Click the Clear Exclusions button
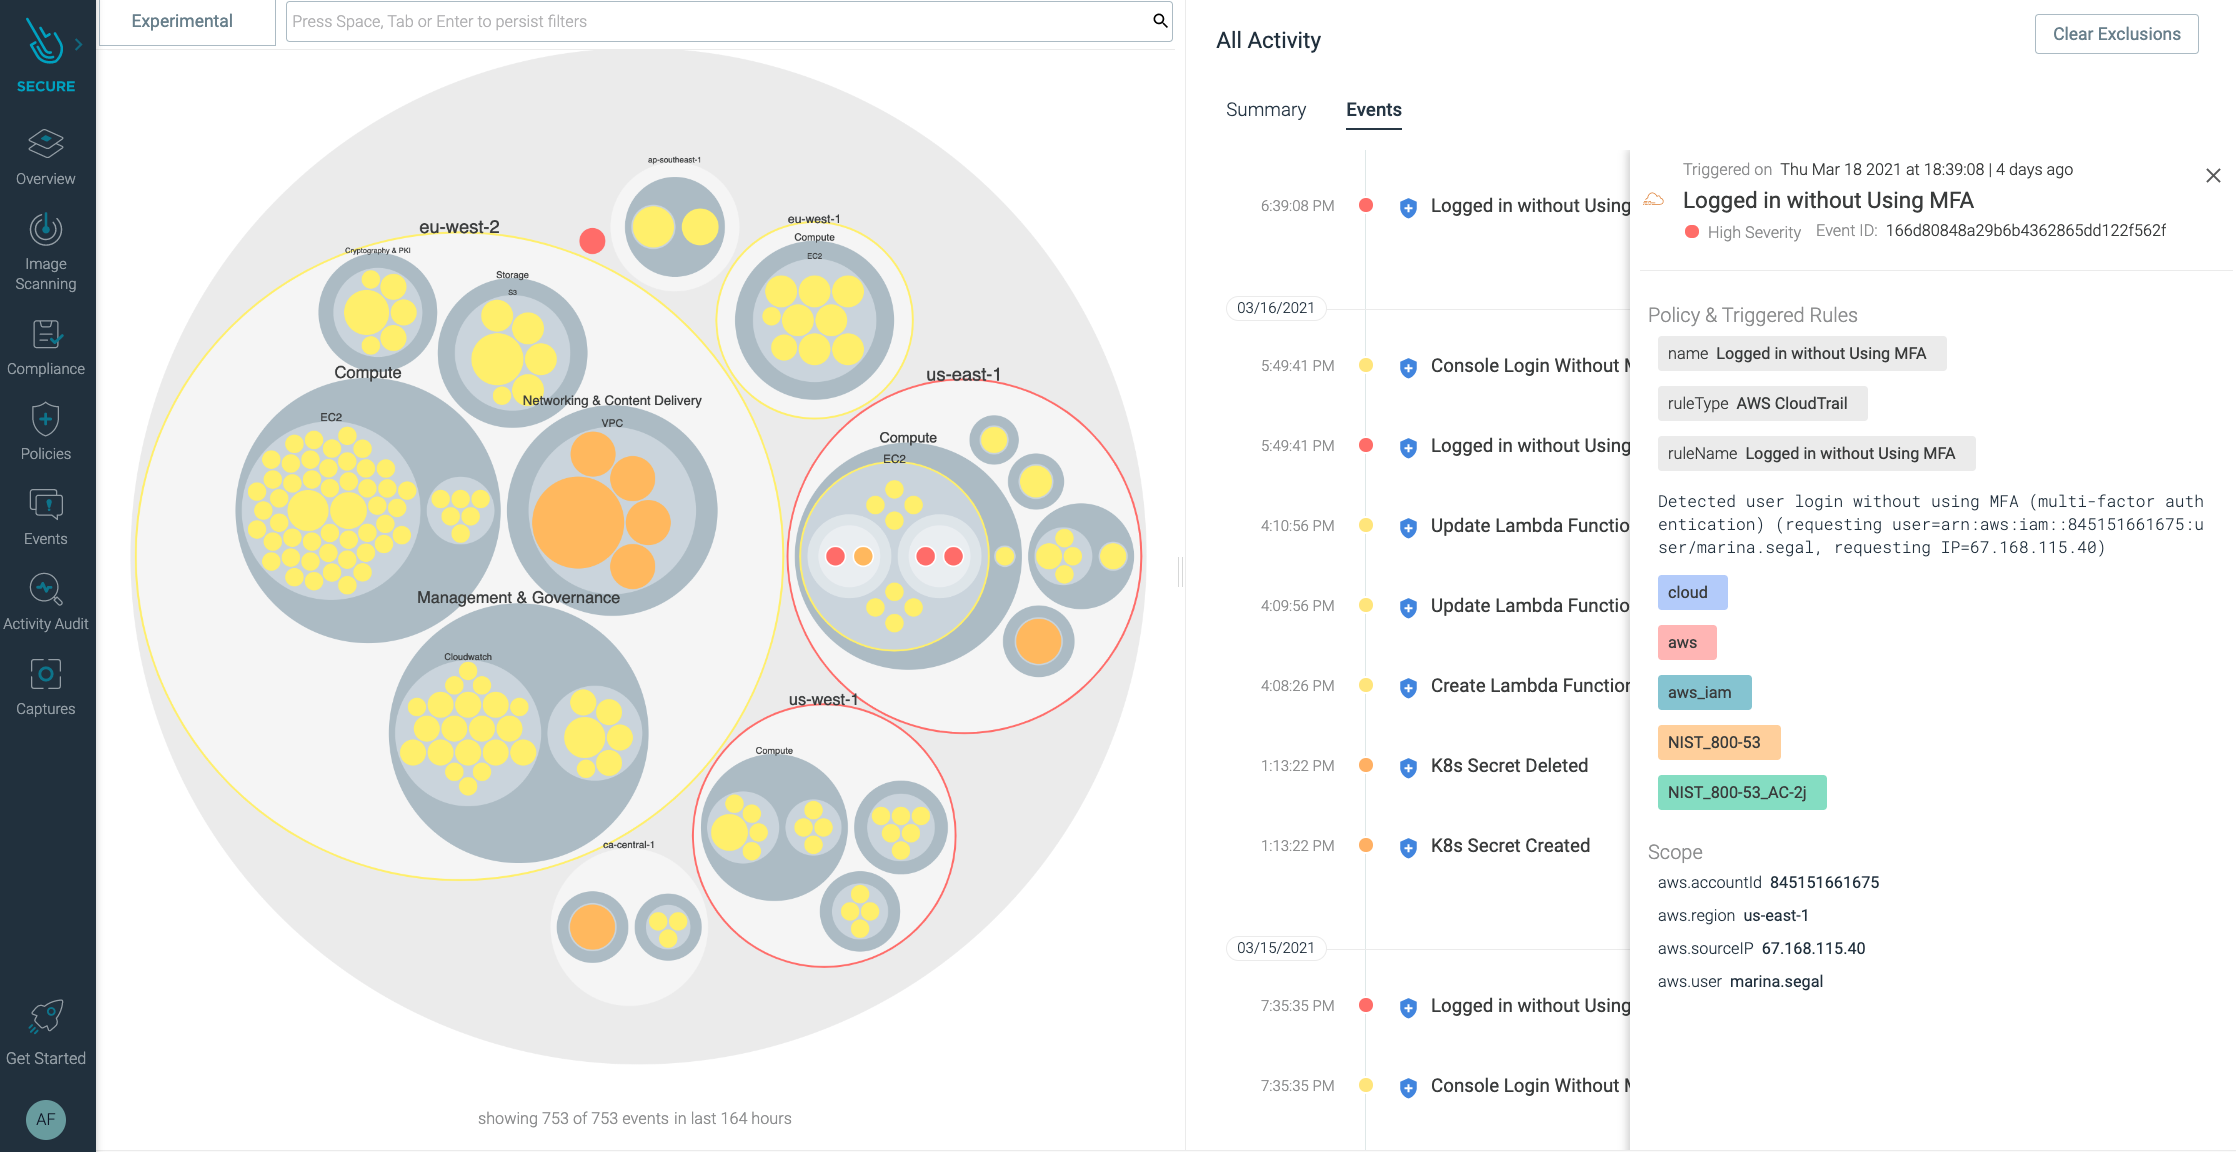This screenshot has height=1152, width=2239. coord(2115,34)
